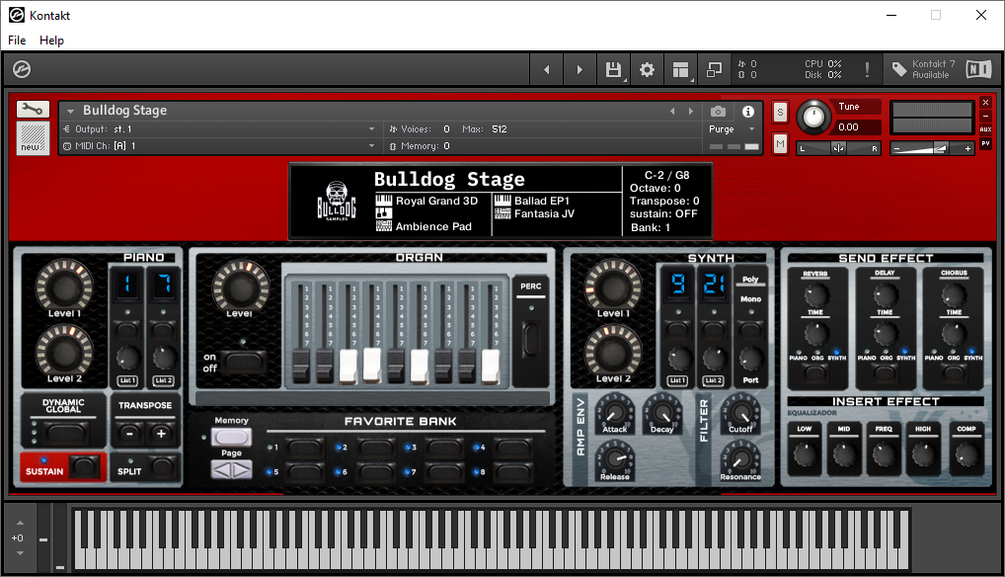The image size is (1005, 577).
Task: Select Favorite Bank slot 6
Action: 375,472
